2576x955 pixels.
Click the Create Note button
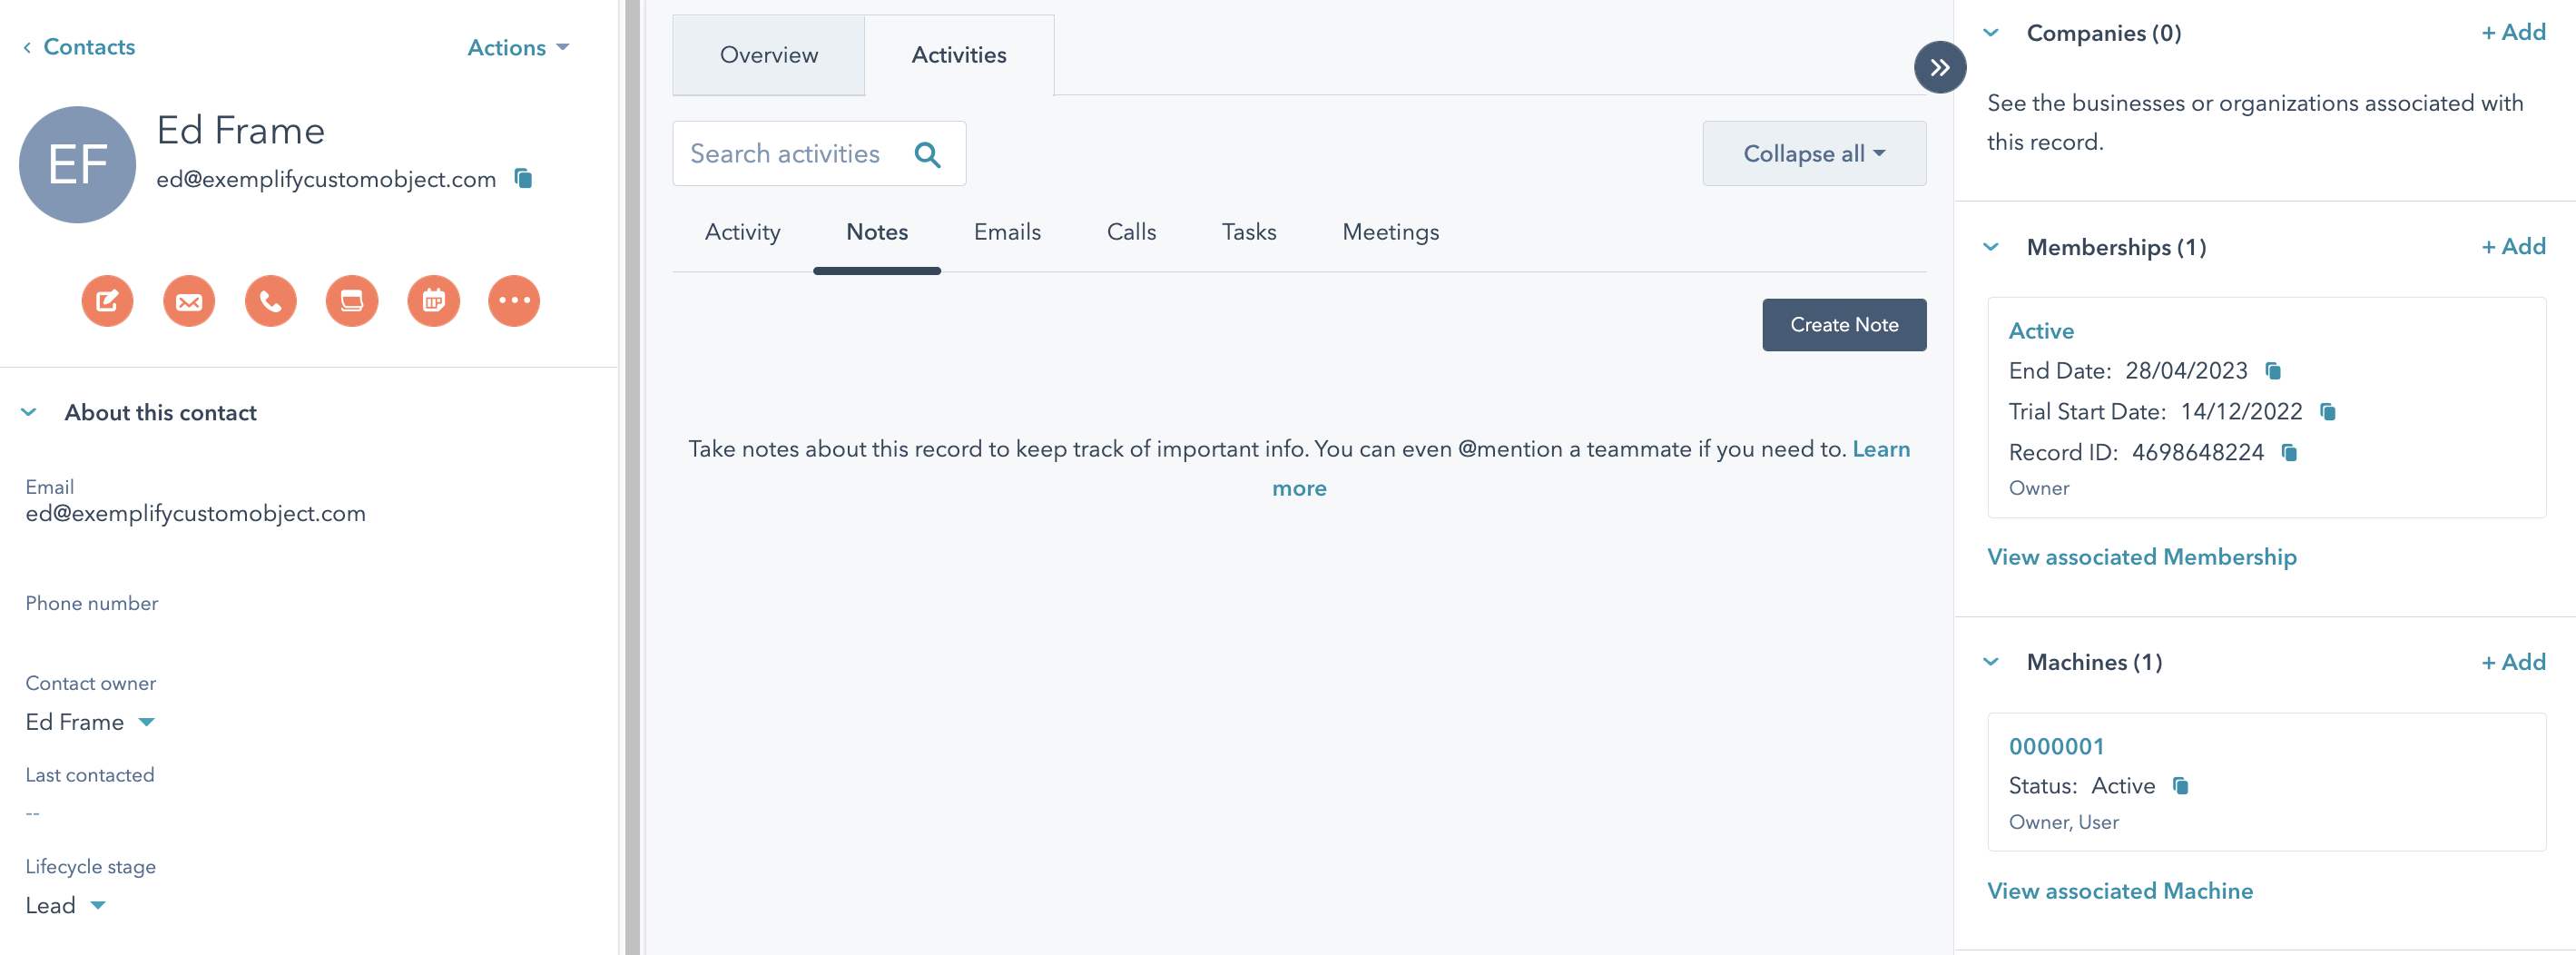1843,325
